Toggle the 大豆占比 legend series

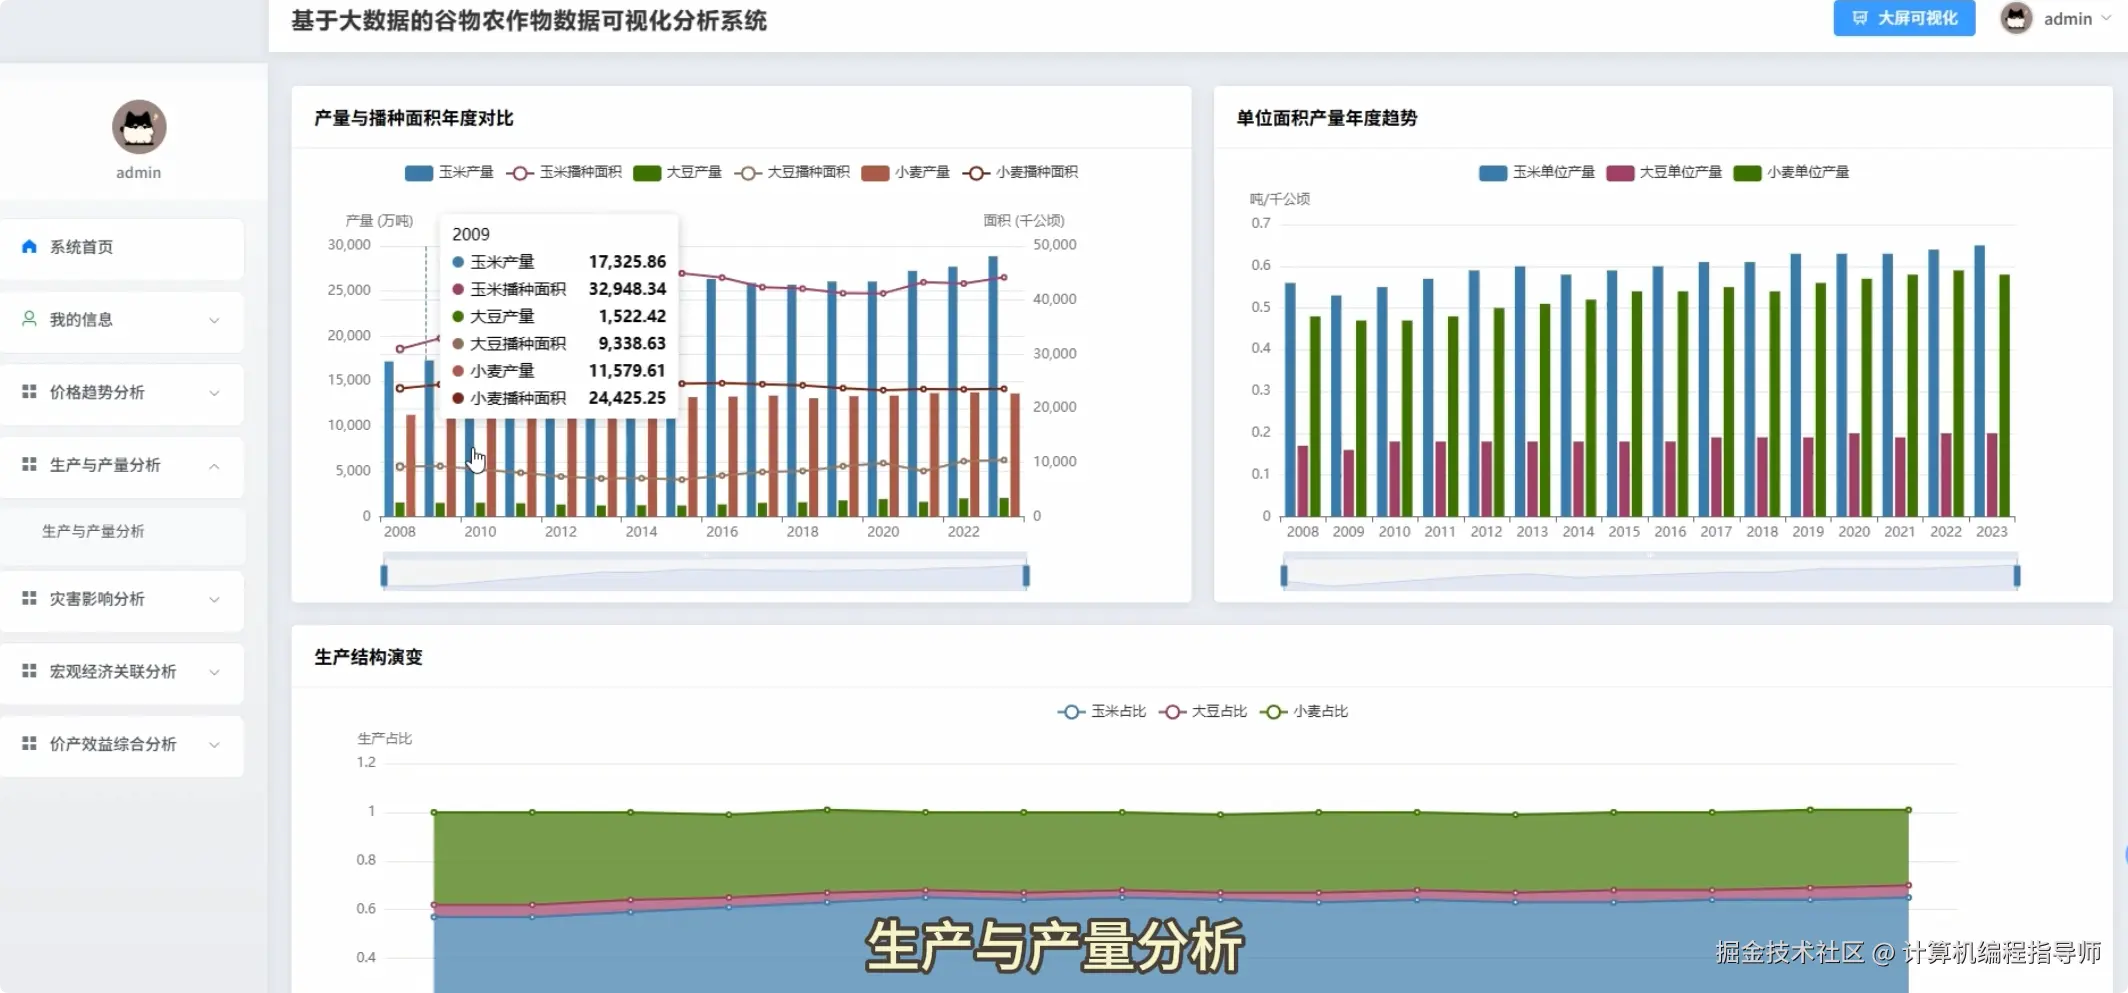1203,711
